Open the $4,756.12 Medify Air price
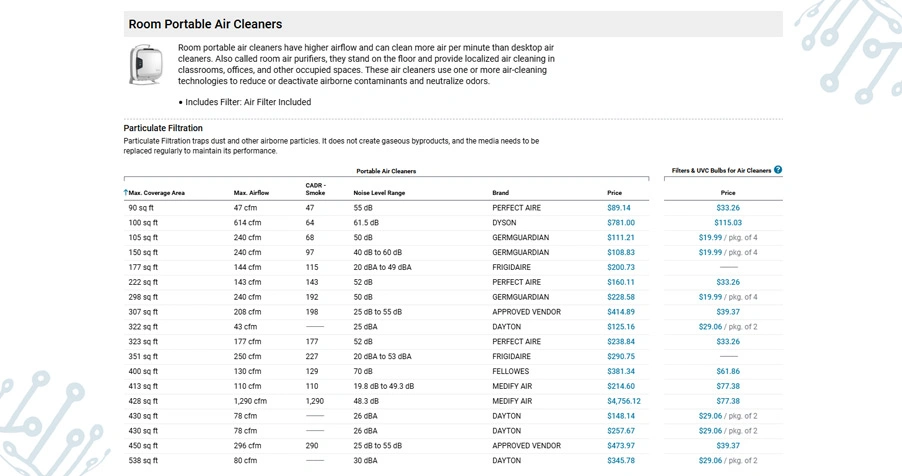Screen dimensions: 902x476 point(624,401)
